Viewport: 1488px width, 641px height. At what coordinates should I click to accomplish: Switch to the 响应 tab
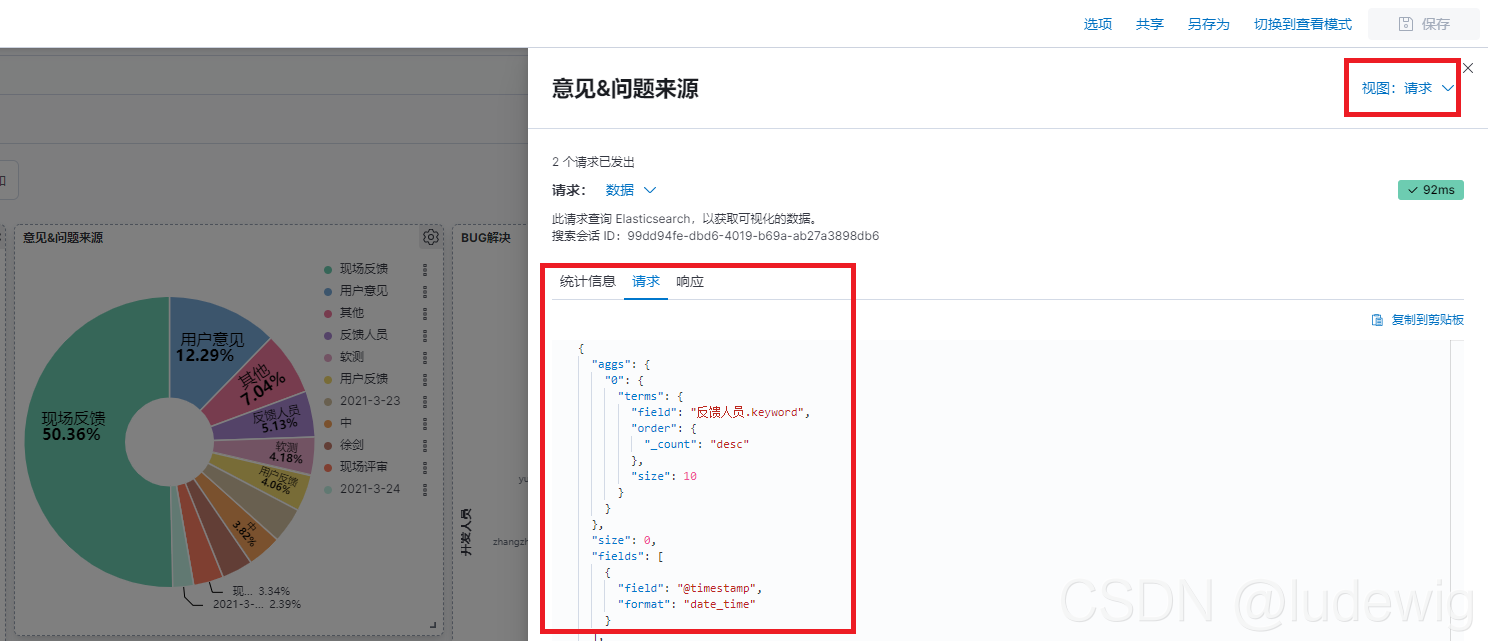click(x=689, y=281)
